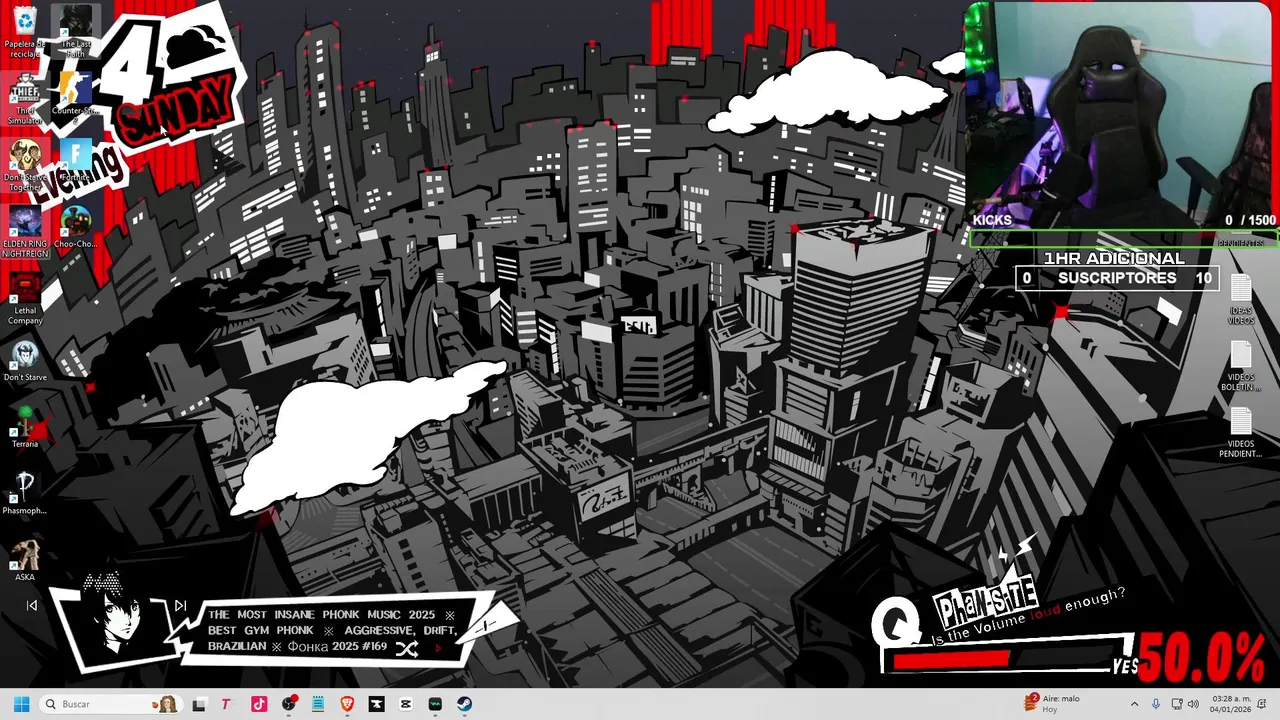The width and height of the screenshot is (1280, 720).
Task: Select the Counter-Strike 2 shortcut
Action: pos(76,96)
